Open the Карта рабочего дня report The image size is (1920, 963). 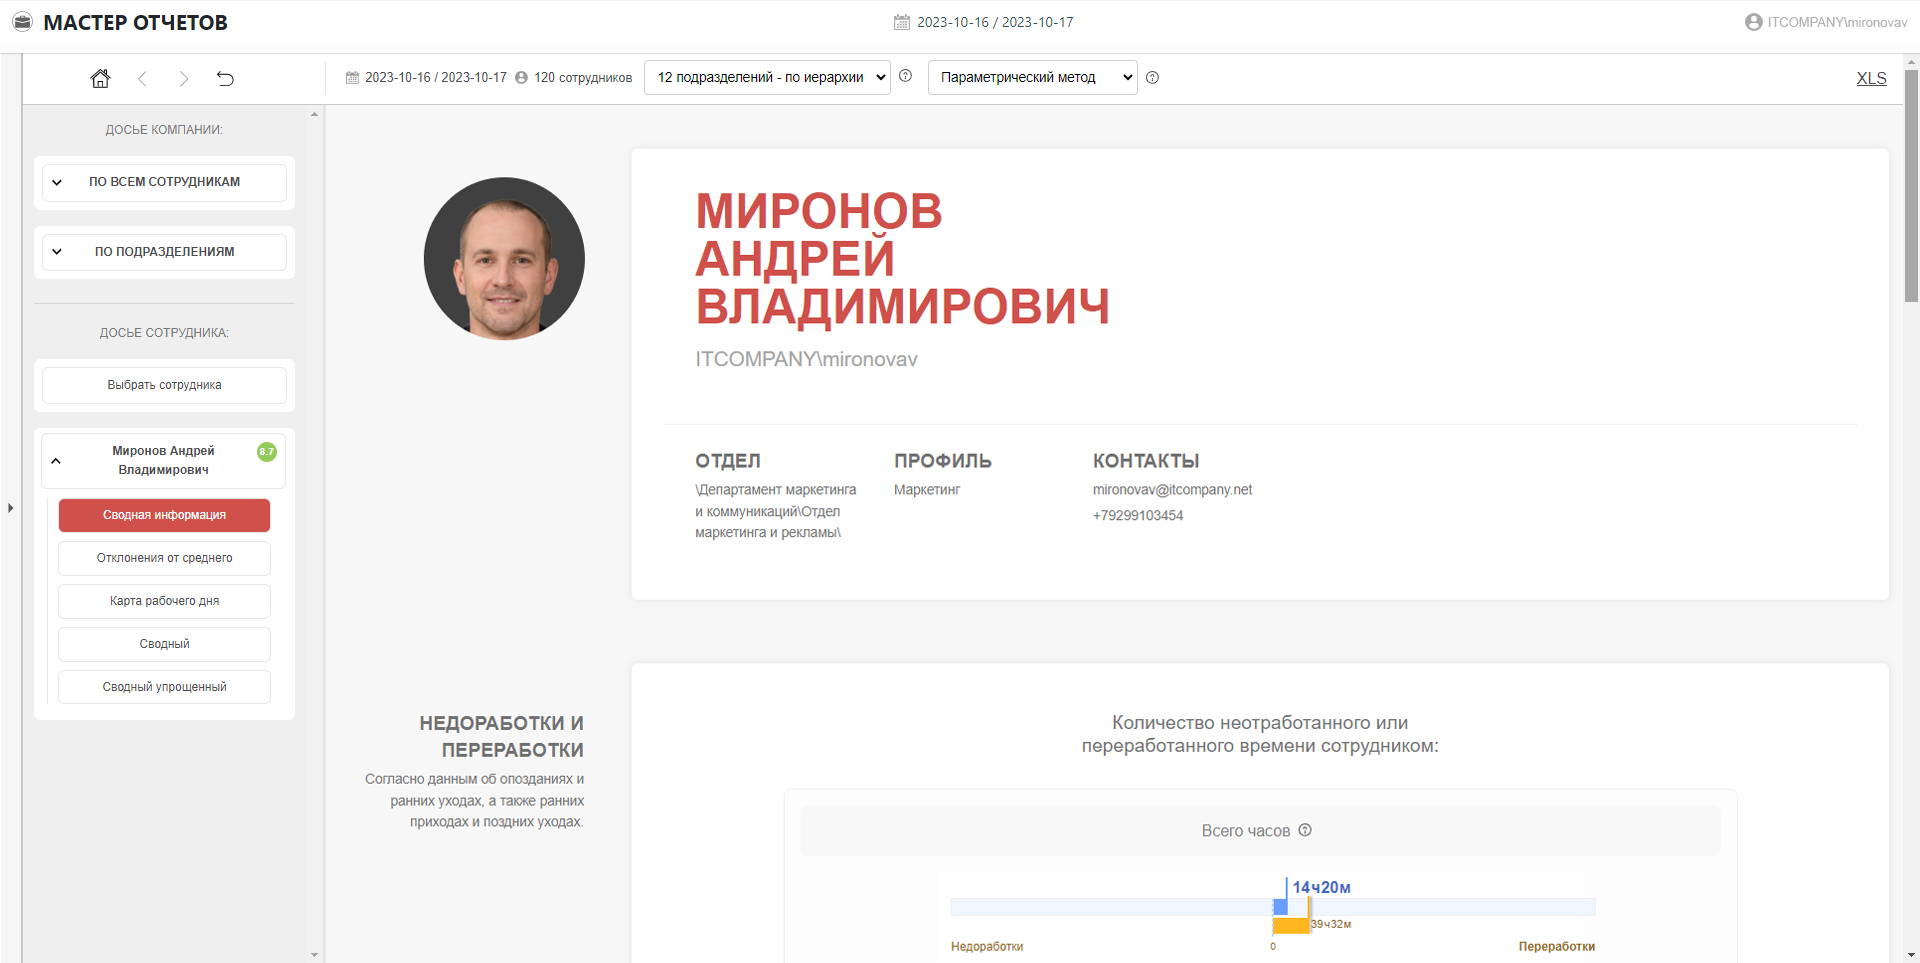pos(164,601)
